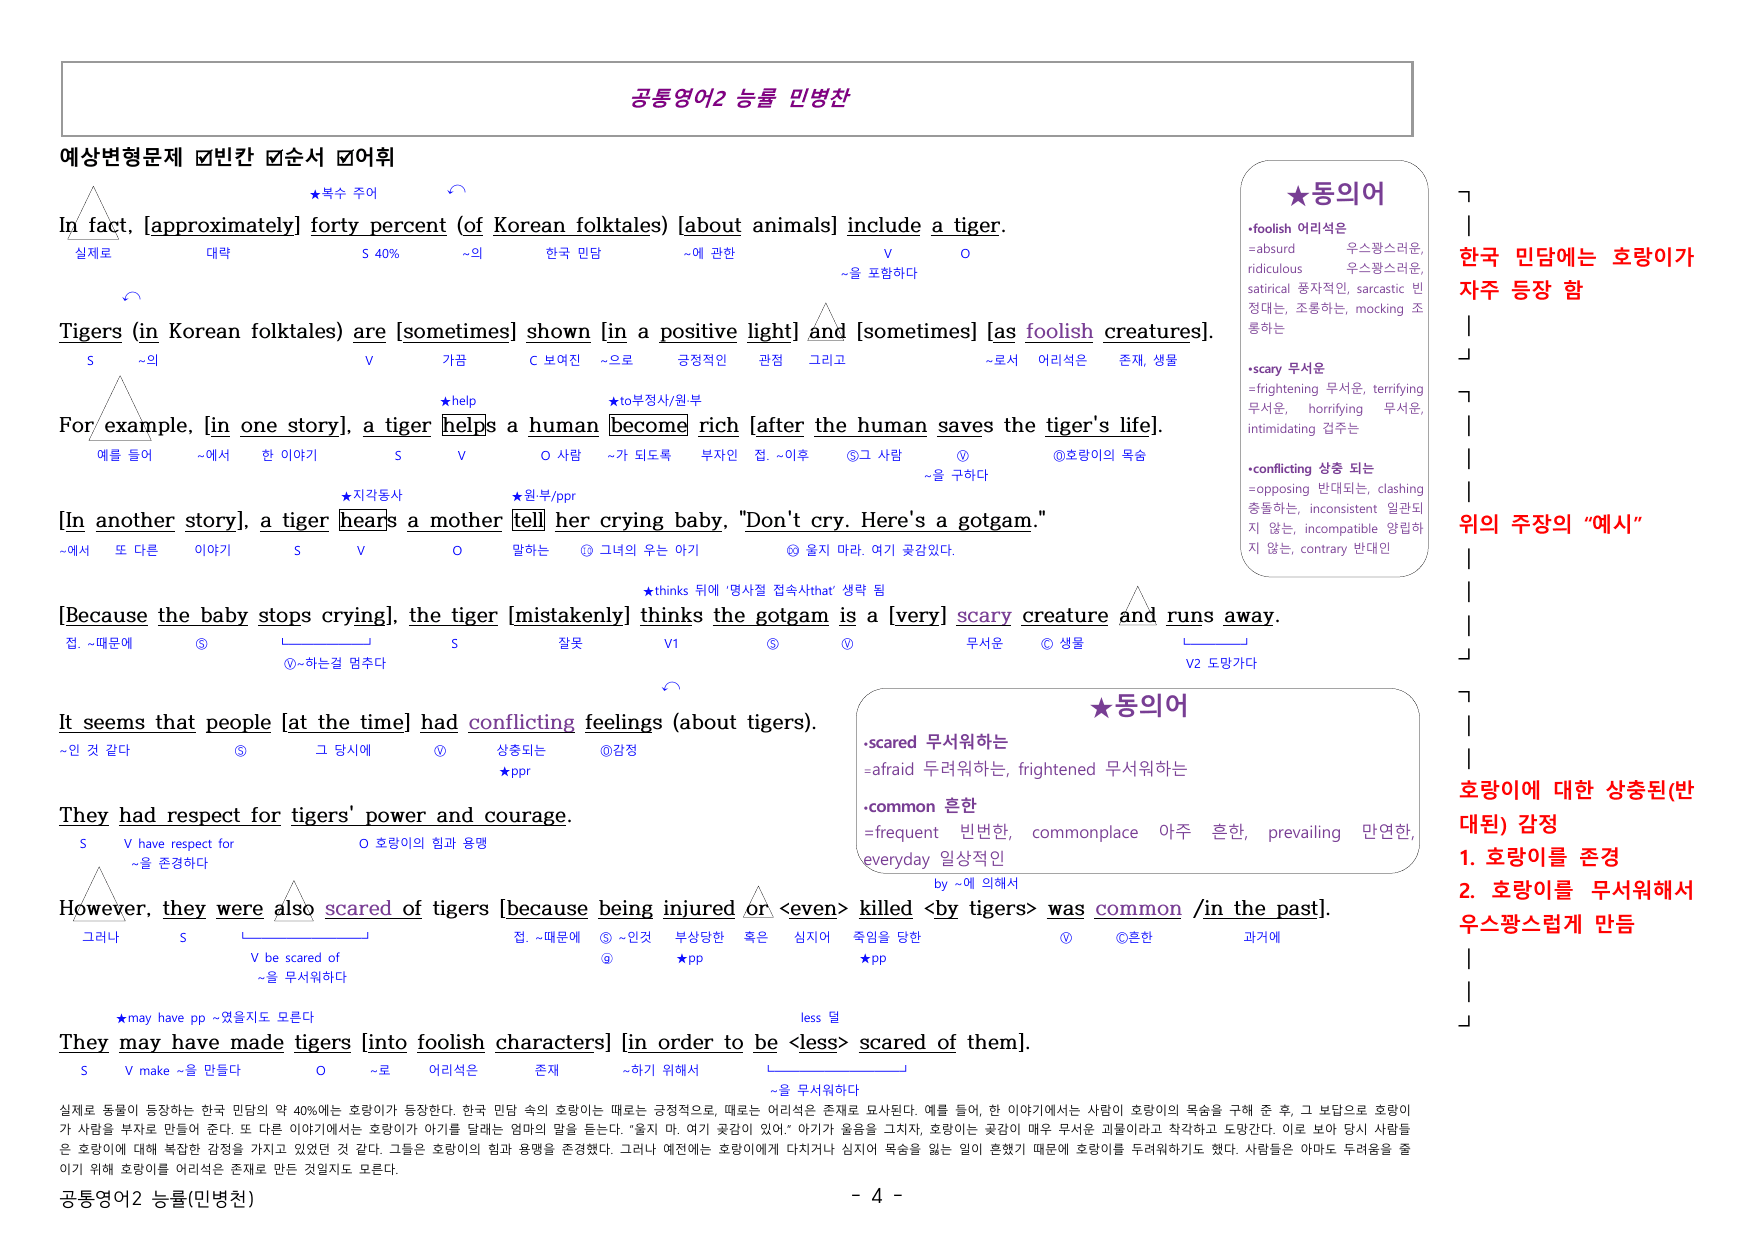Screen dimensions: 1753x1240
Task: Click the word "However" starting the sentence
Action: point(105,908)
